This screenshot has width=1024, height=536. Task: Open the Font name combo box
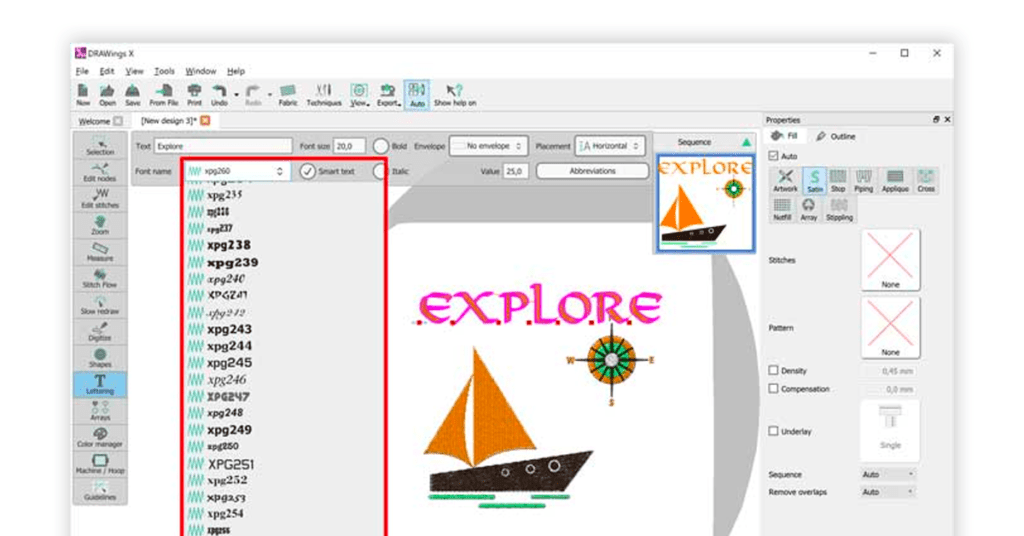click(237, 171)
